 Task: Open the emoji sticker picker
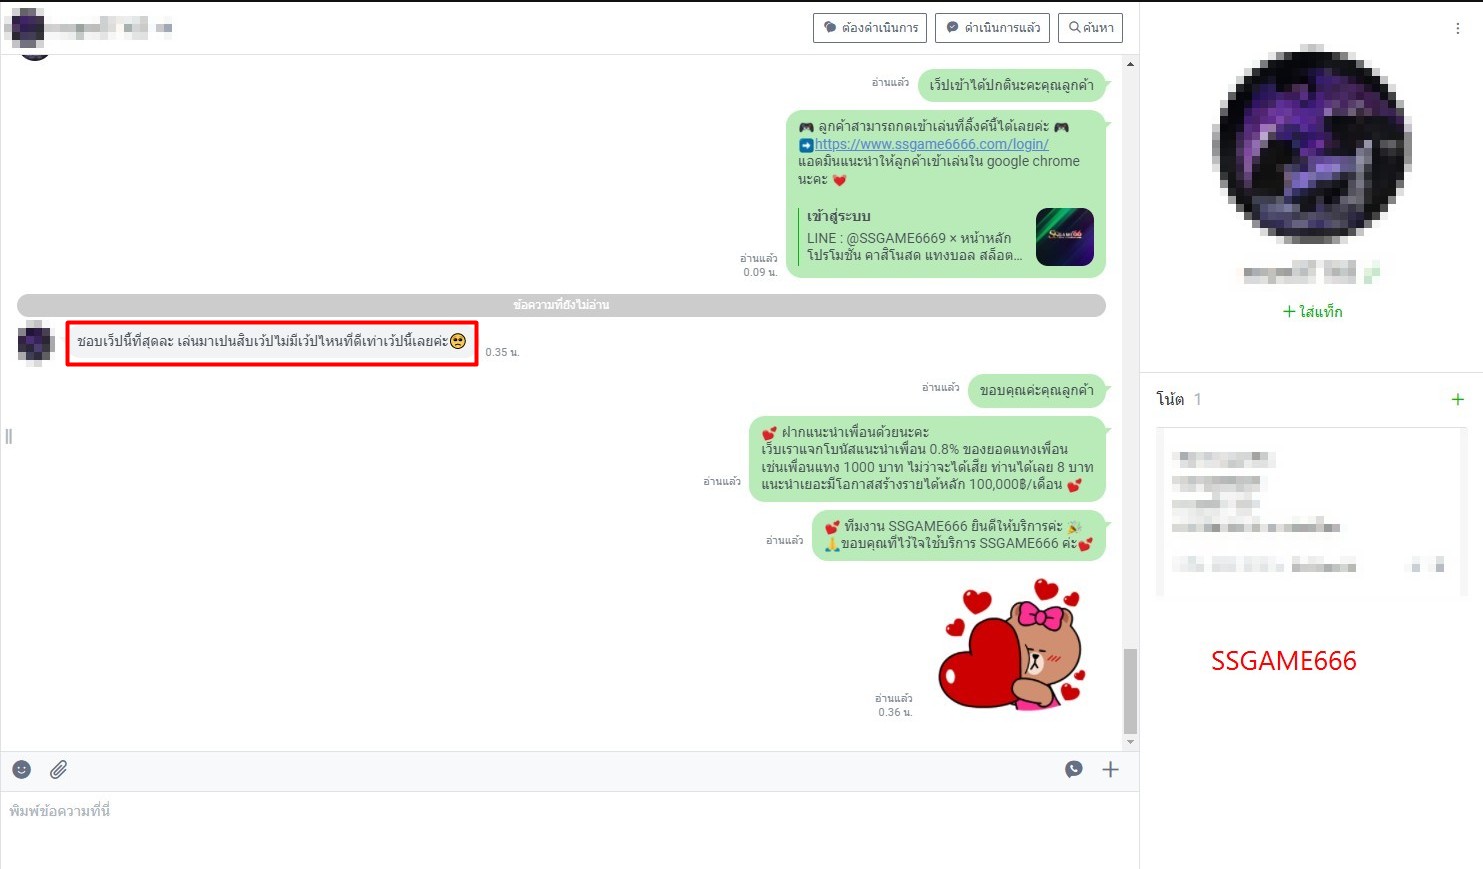click(22, 769)
